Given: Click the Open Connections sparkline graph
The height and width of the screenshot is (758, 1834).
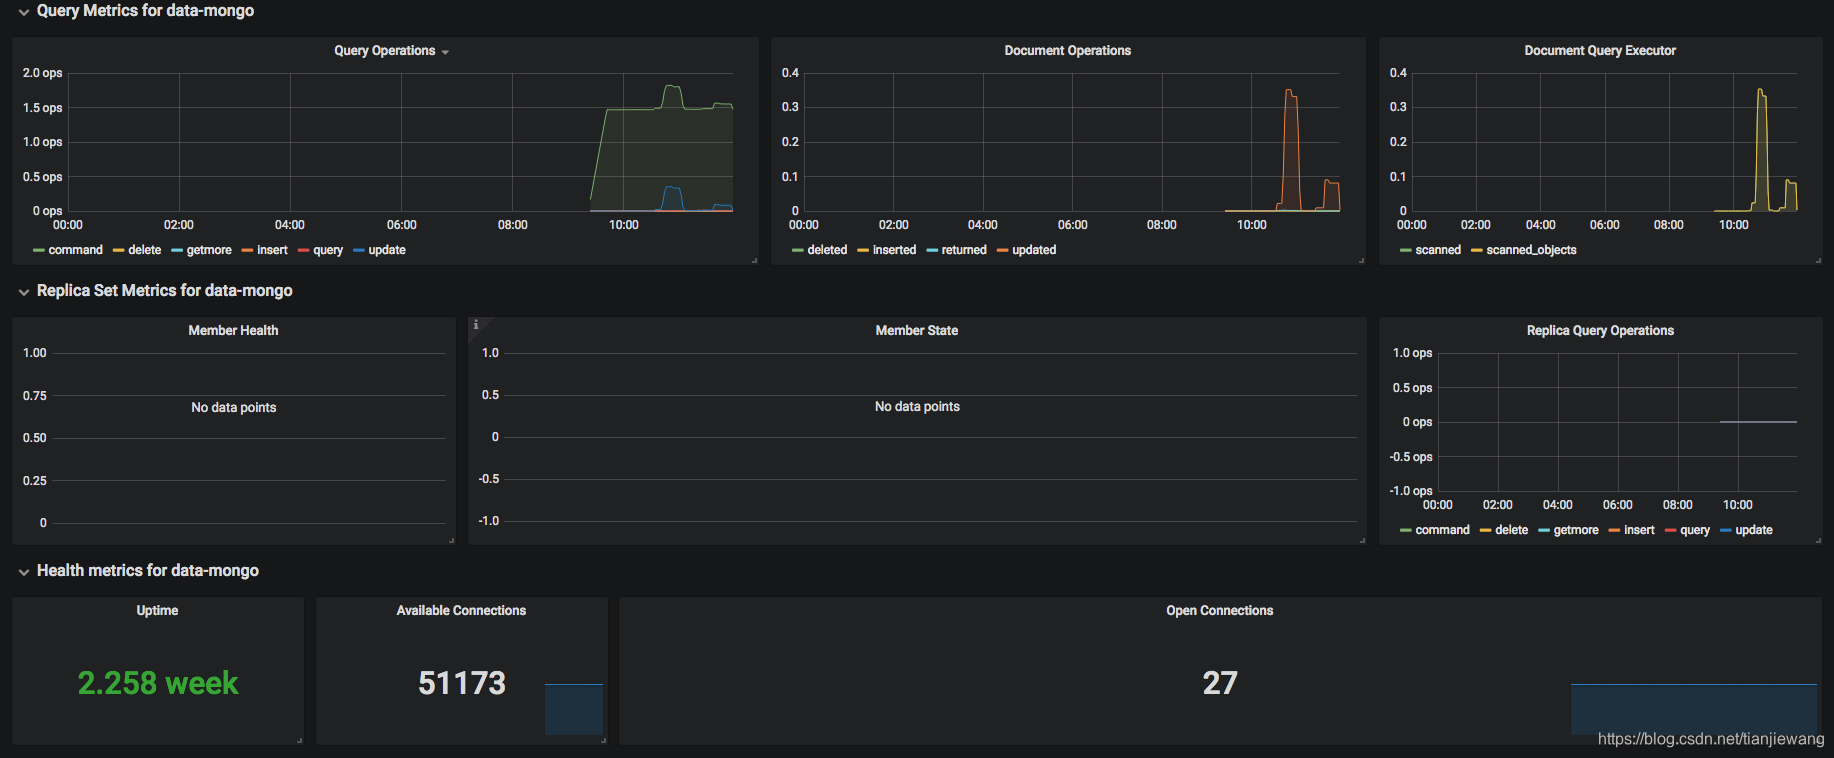Looking at the screenshot, I should click(x=1694, y=709).
